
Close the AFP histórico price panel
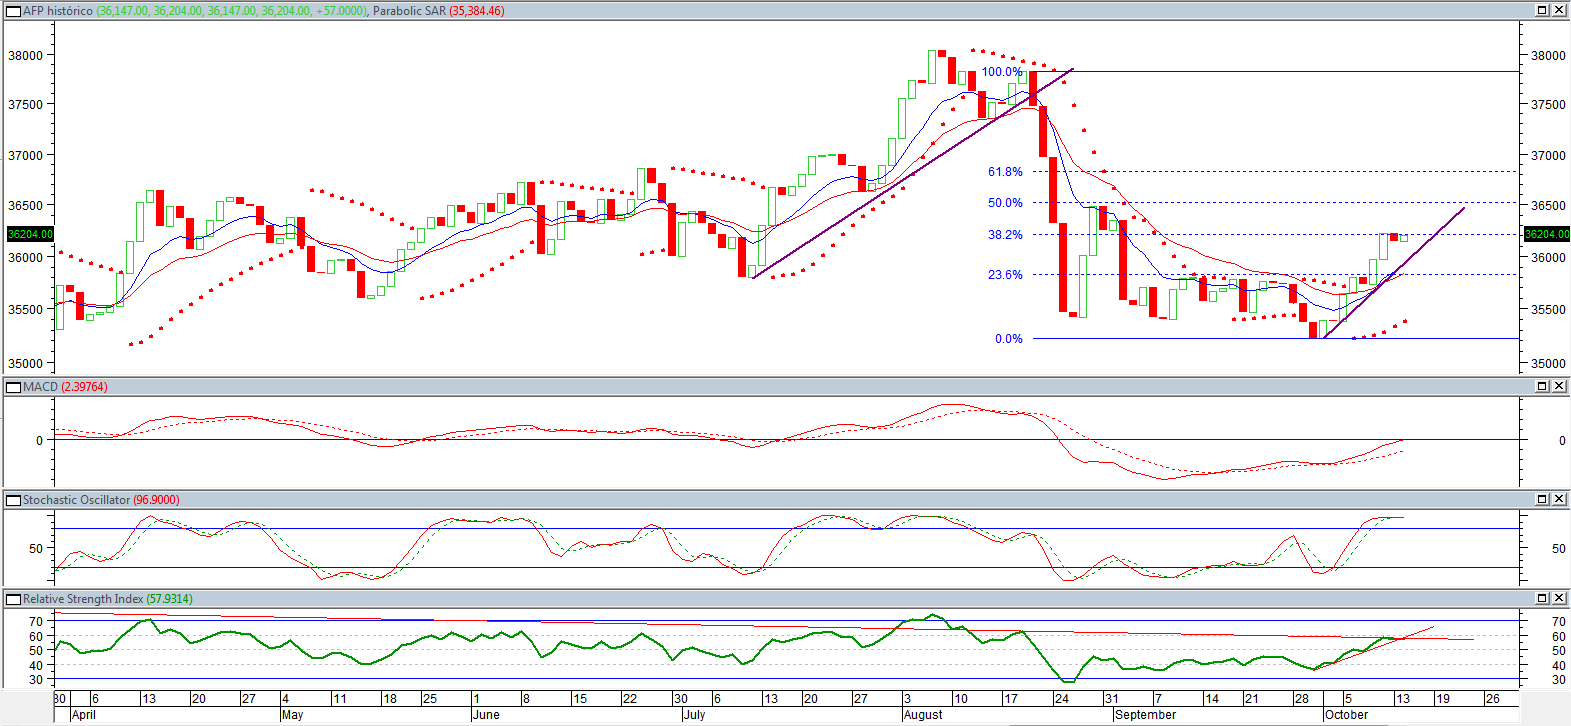coord(1559,10)
